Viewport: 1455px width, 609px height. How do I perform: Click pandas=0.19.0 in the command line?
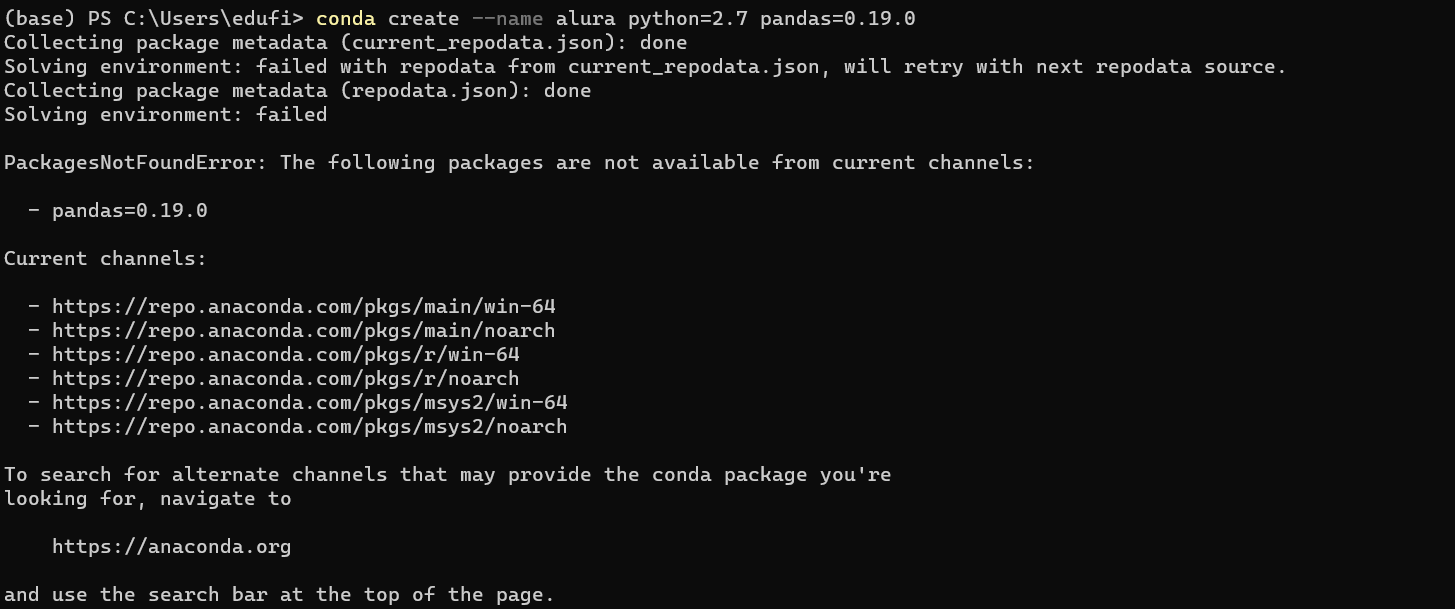click(838, 19)
